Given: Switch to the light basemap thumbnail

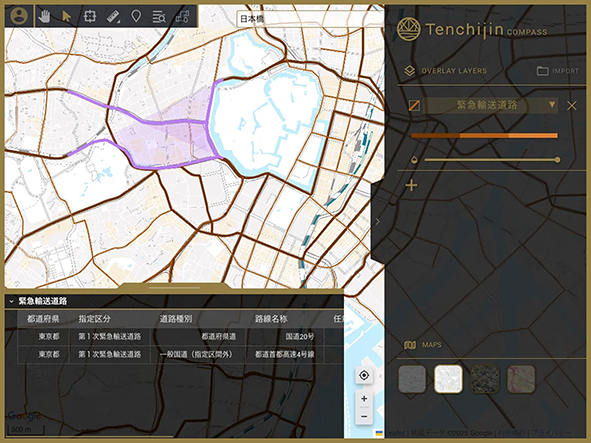Looking at the screenshot, I should [448, 379].
